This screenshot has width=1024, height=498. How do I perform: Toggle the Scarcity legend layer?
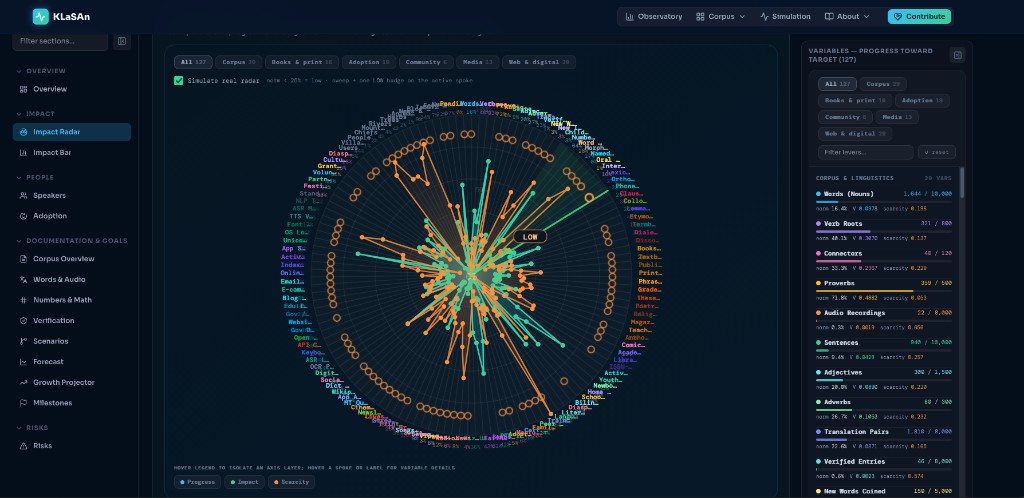pos(291,482)
